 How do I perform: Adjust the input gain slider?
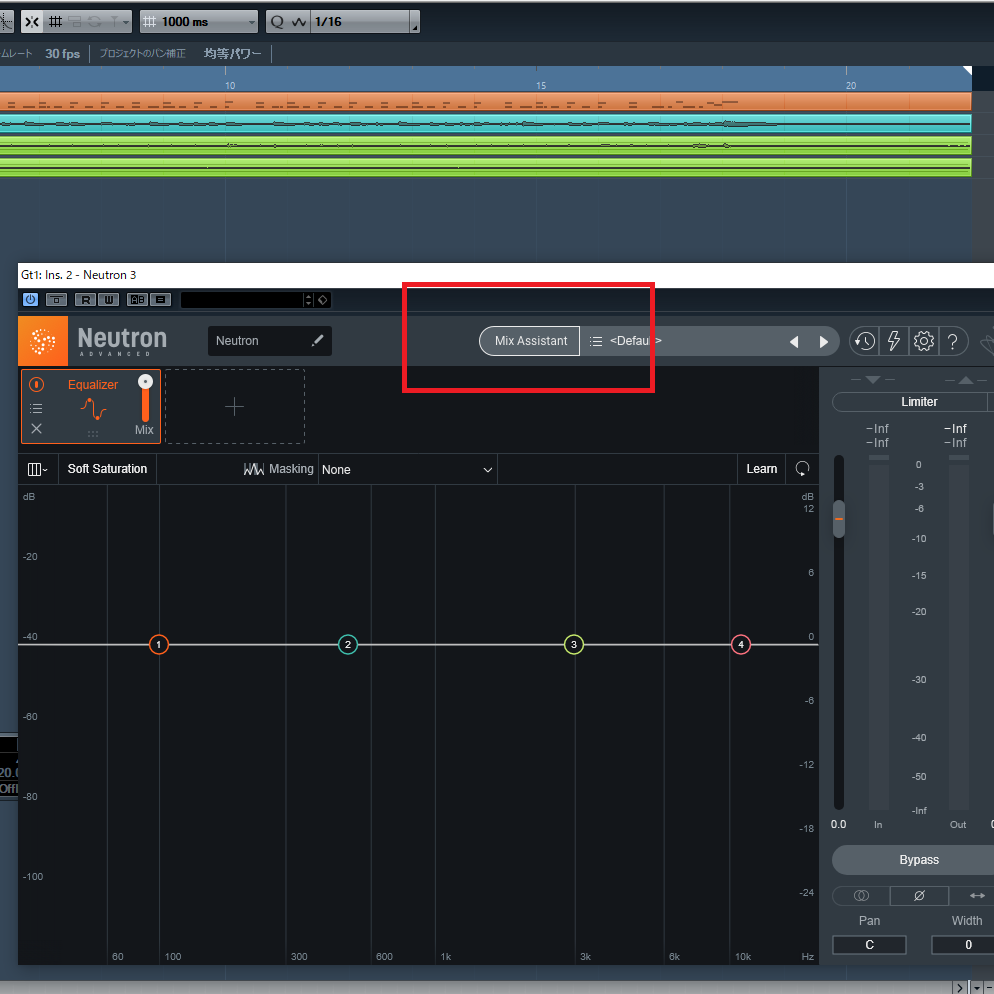(x=839, y=519)
